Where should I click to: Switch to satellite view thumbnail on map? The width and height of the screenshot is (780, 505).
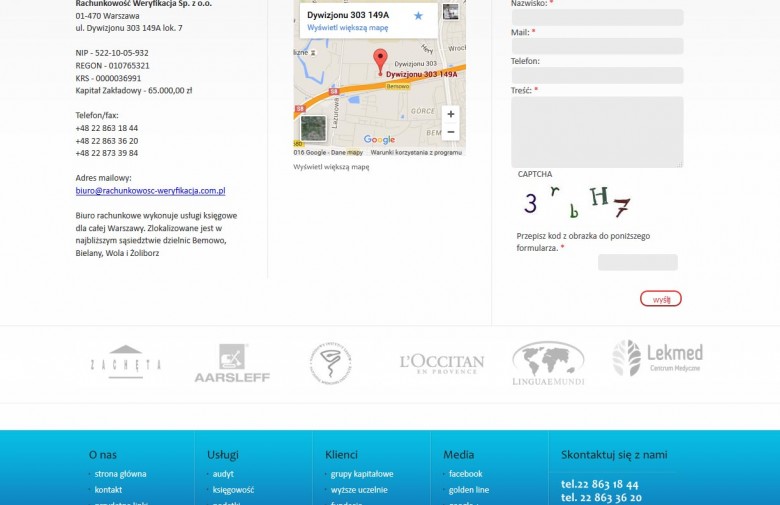(313, 128)
